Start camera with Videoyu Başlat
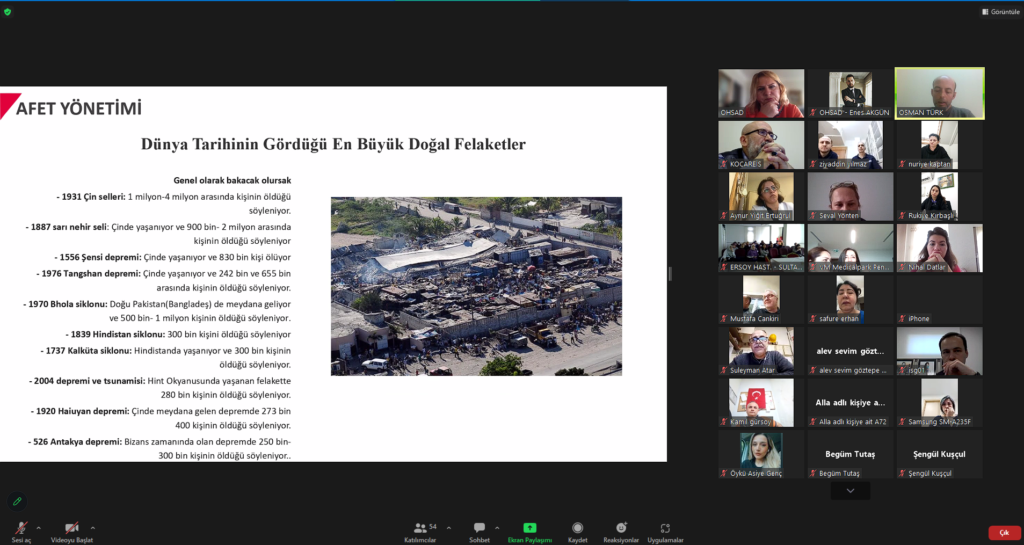This screenshot has width=1024, height=545. (x=72, y=528)
